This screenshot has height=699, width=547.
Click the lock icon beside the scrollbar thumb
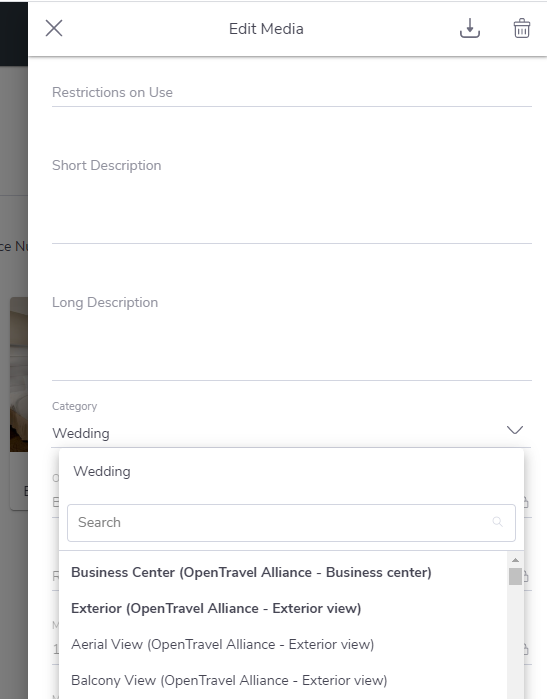point(526,576)
